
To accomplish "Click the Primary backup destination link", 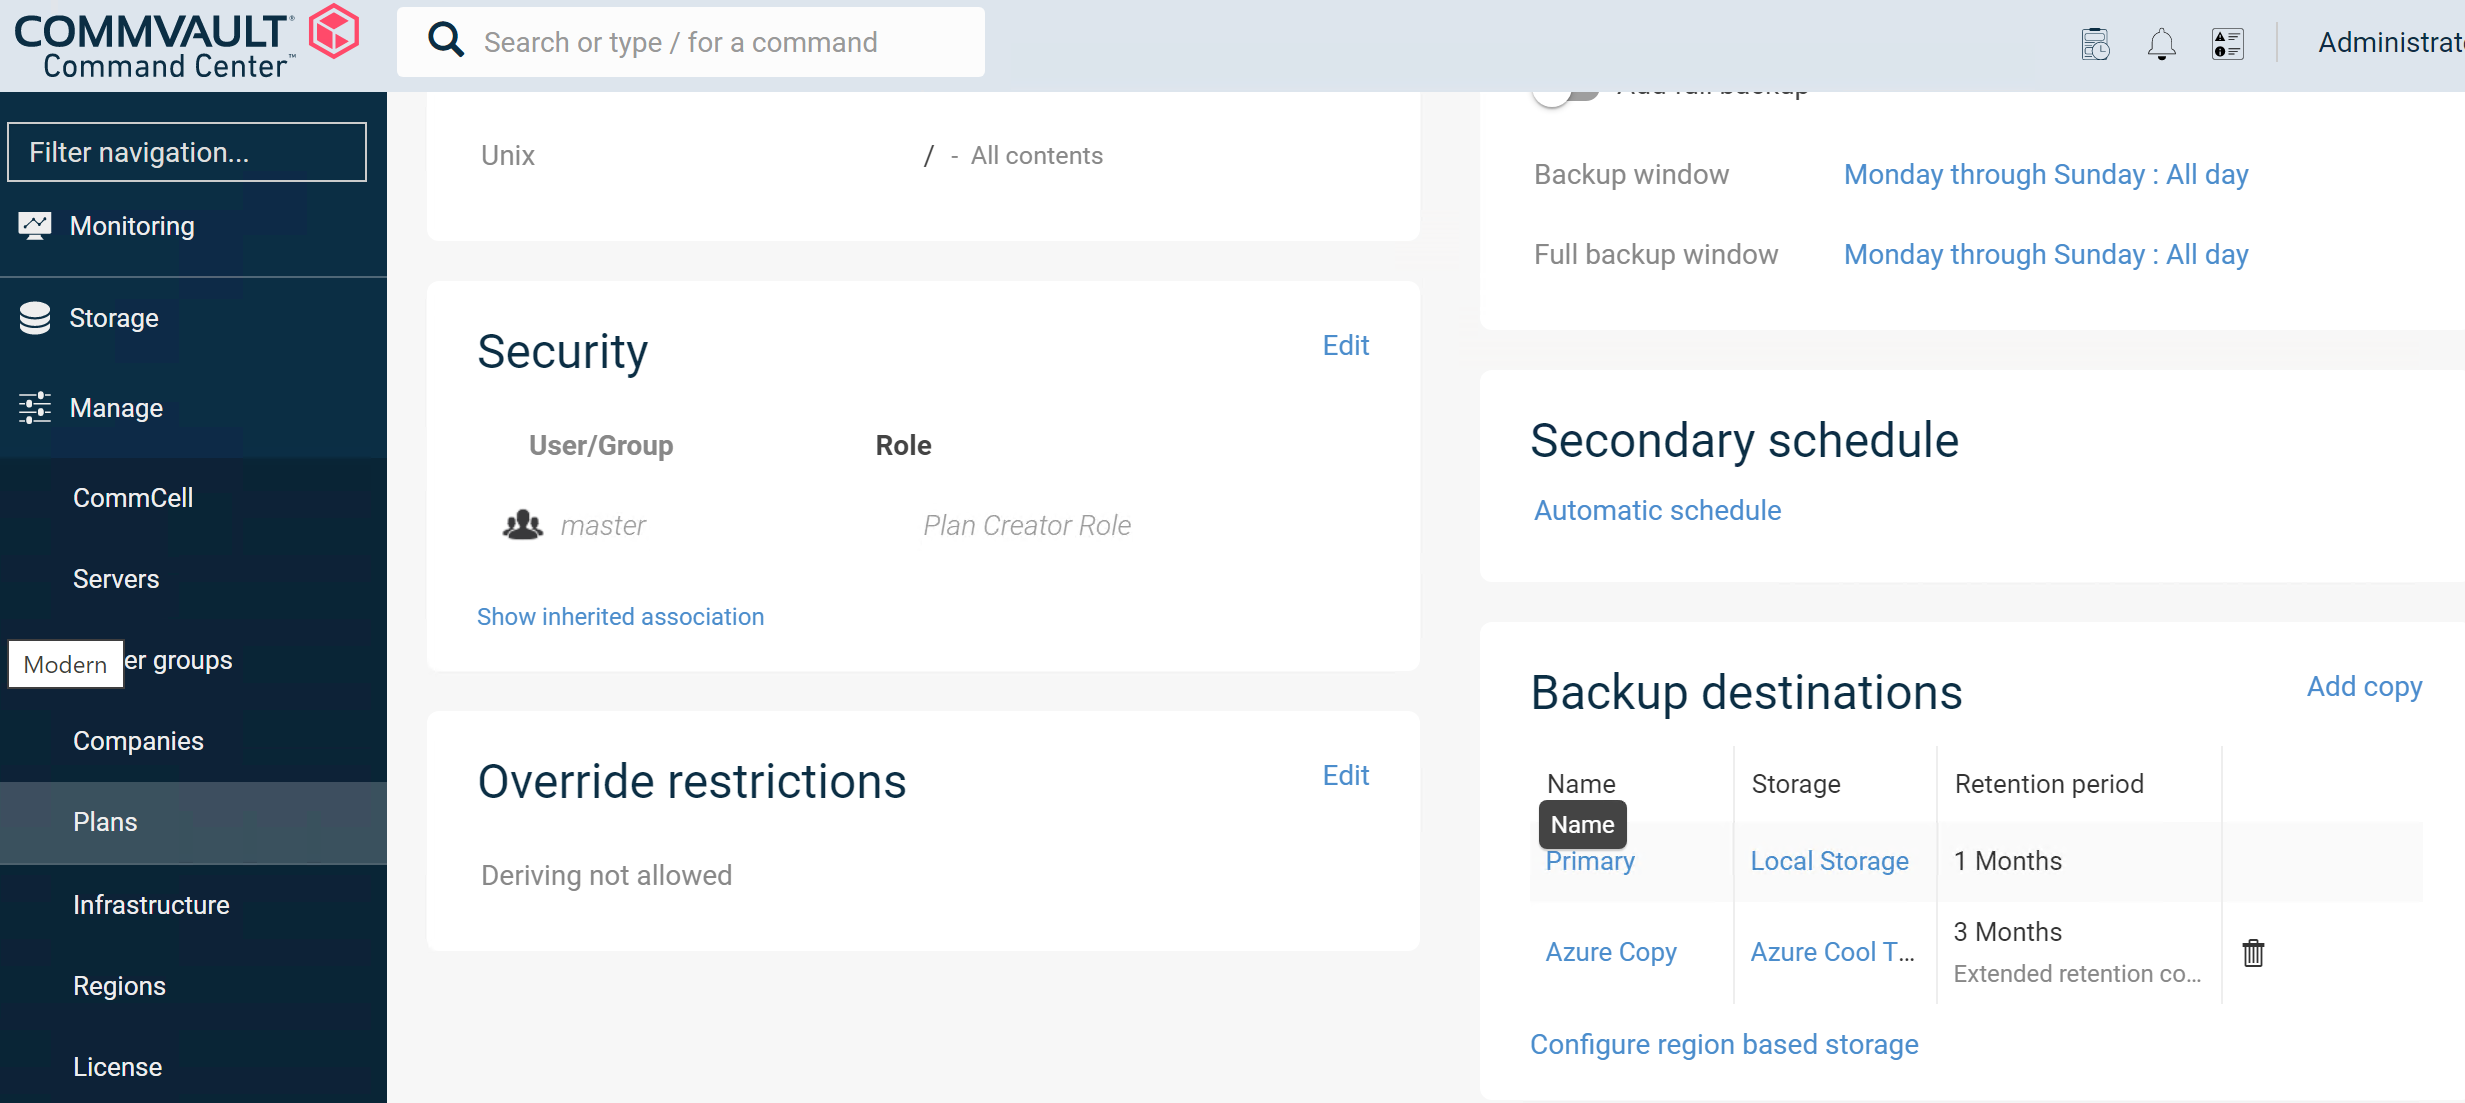I will [1586, 861].
